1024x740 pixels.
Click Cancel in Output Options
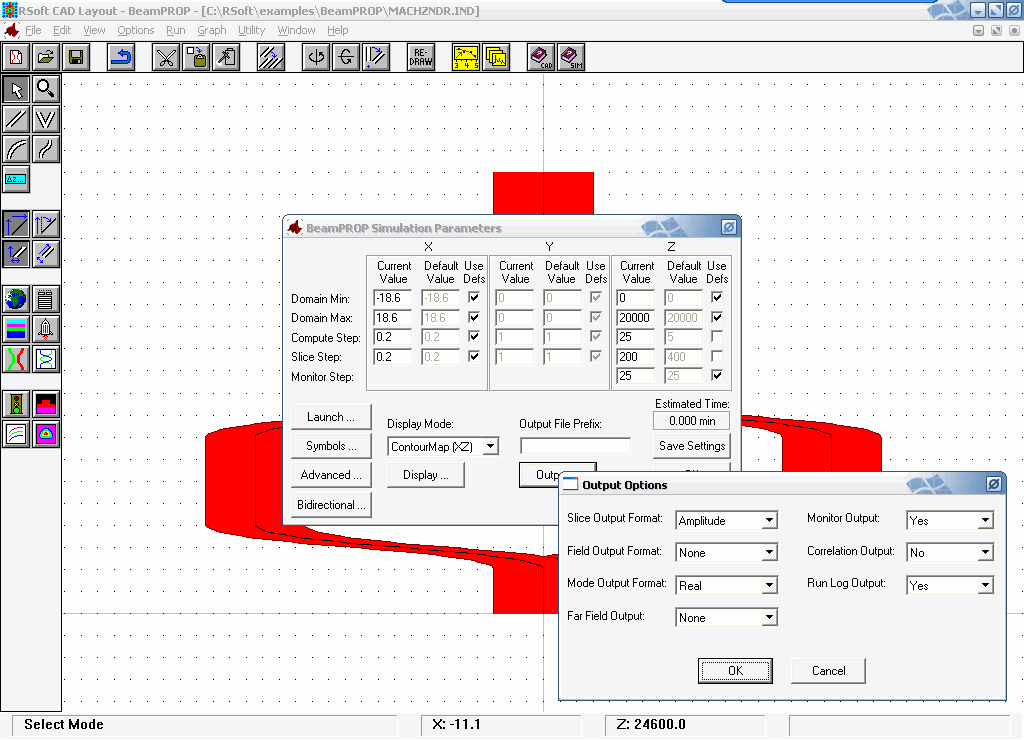[828, 671]
